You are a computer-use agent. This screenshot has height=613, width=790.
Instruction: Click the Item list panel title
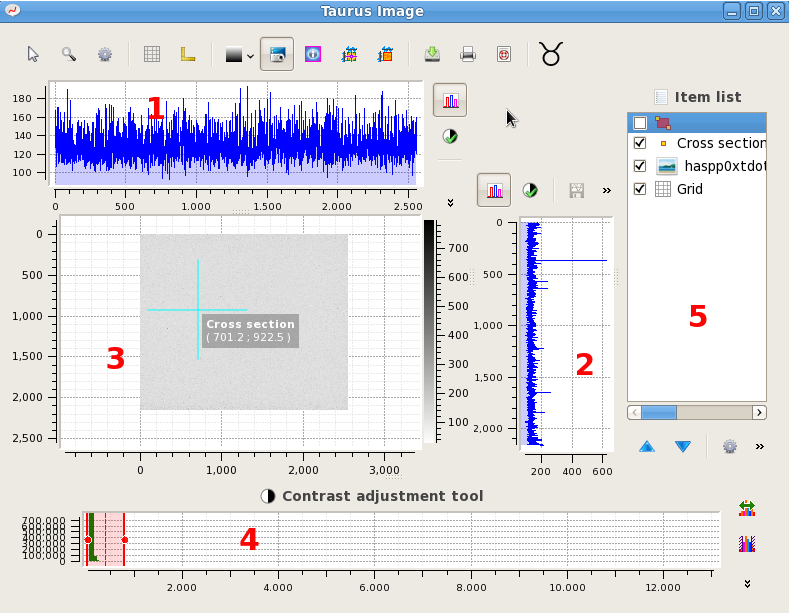point(708,97)
